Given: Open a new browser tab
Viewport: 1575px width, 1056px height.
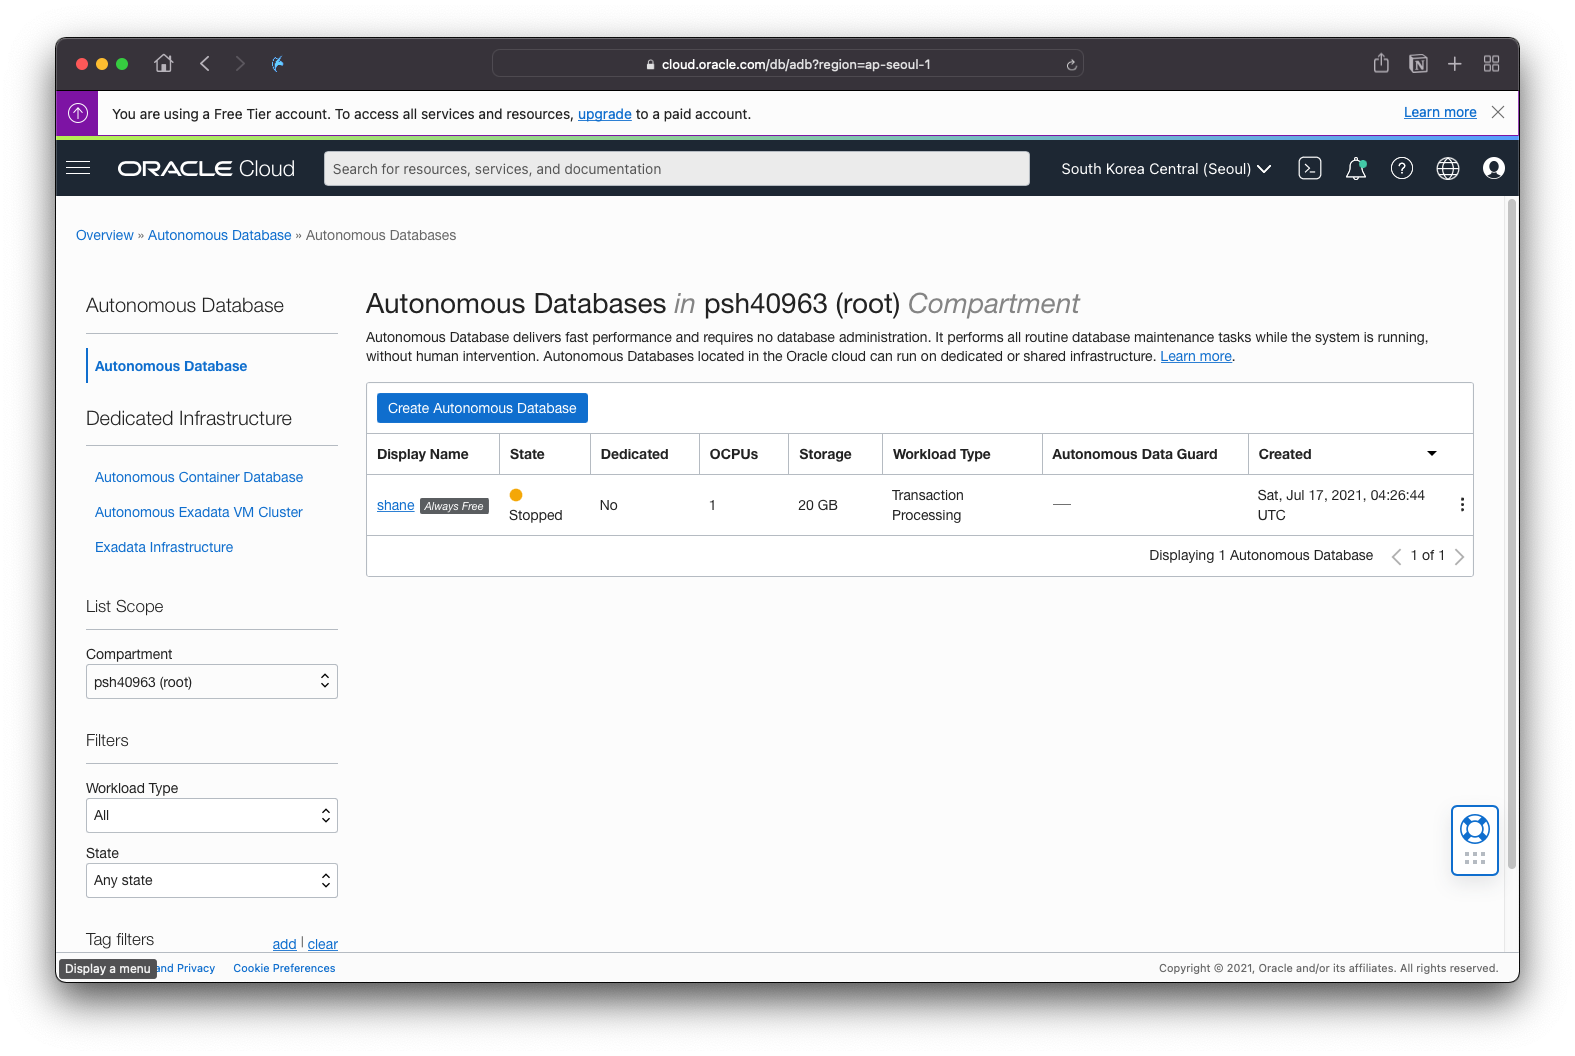Looking at the screenshot, I should 1455,64.
